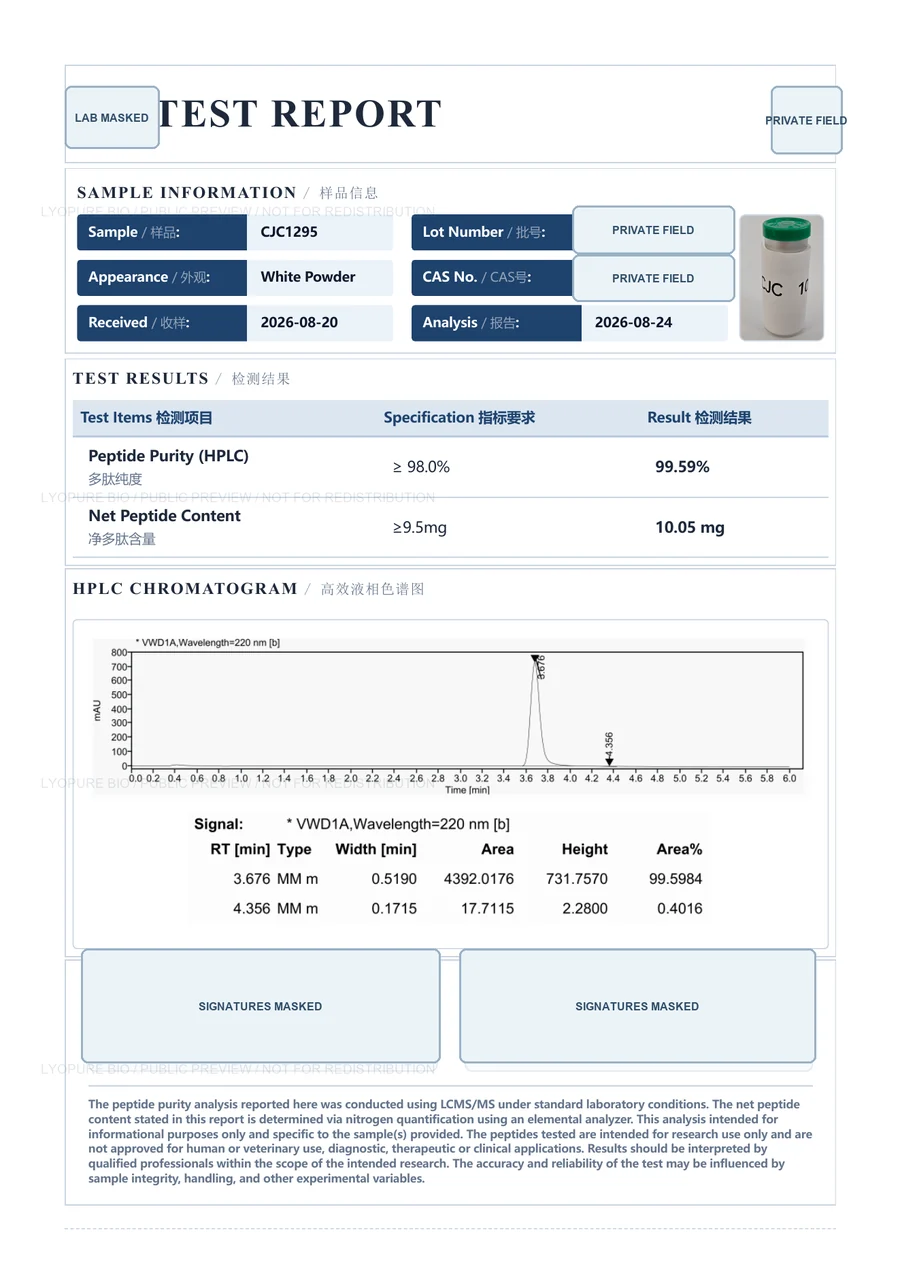Click the TEST REPORT title heading
900x1273 pixels.
coord(299,114)
